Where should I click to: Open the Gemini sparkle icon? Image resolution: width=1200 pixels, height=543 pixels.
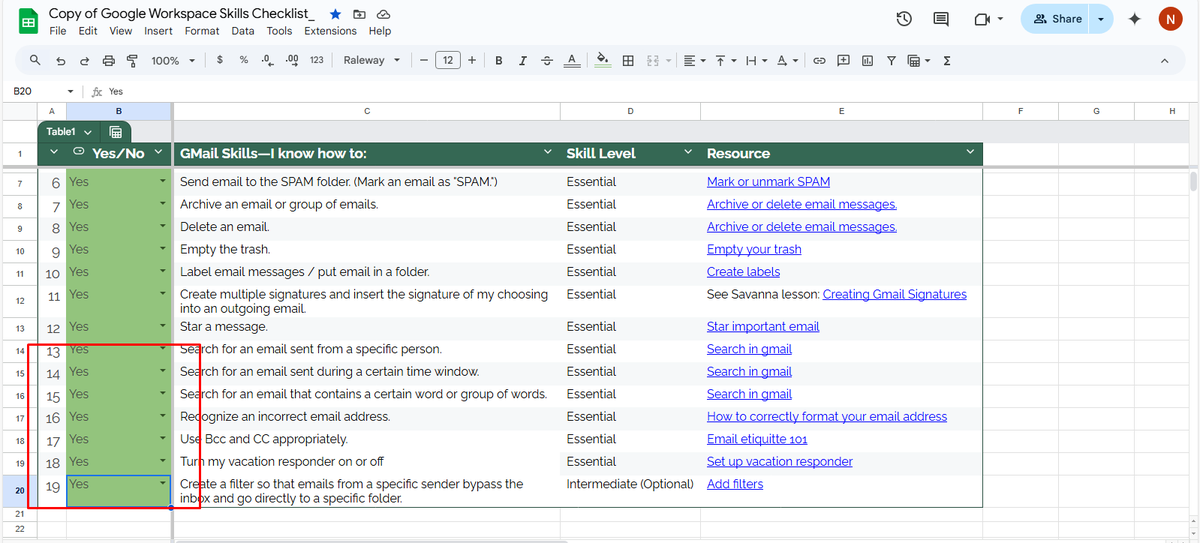tap(1134, 19)
